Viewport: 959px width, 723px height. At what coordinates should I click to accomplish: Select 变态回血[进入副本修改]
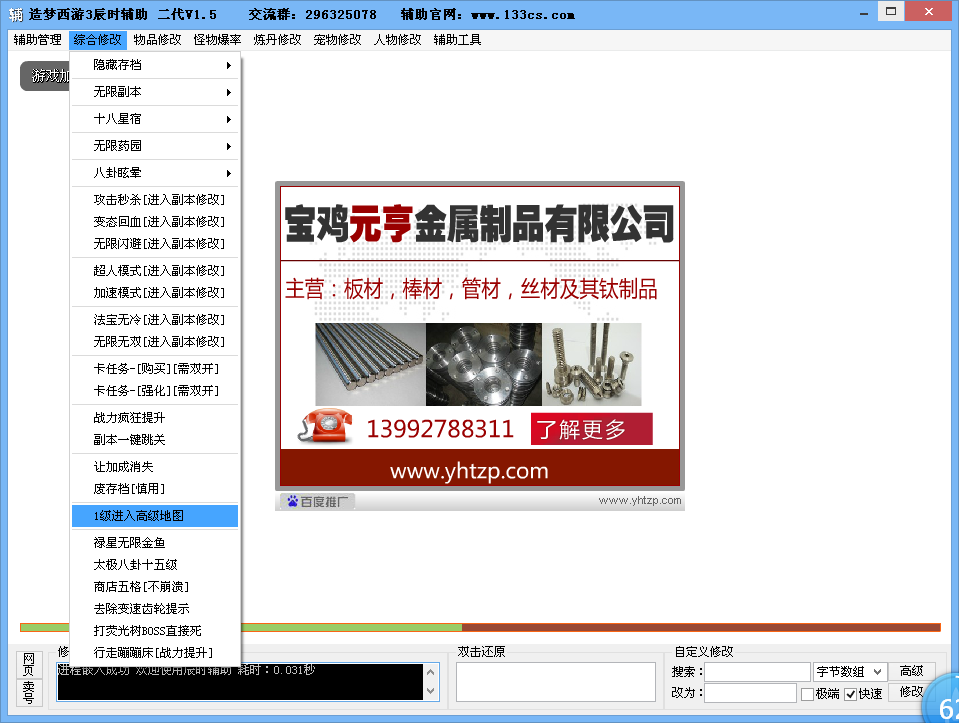[x=155, y=221]
